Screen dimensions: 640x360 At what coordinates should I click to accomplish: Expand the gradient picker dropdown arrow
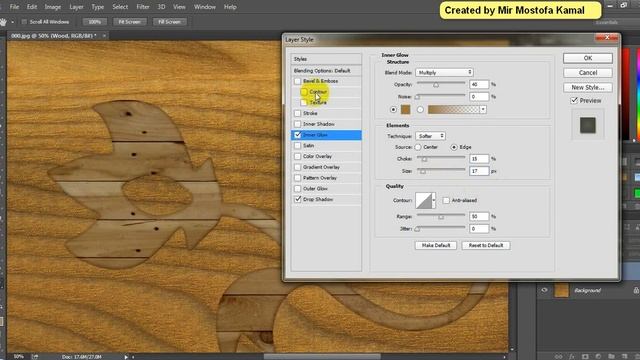[483, 109]
